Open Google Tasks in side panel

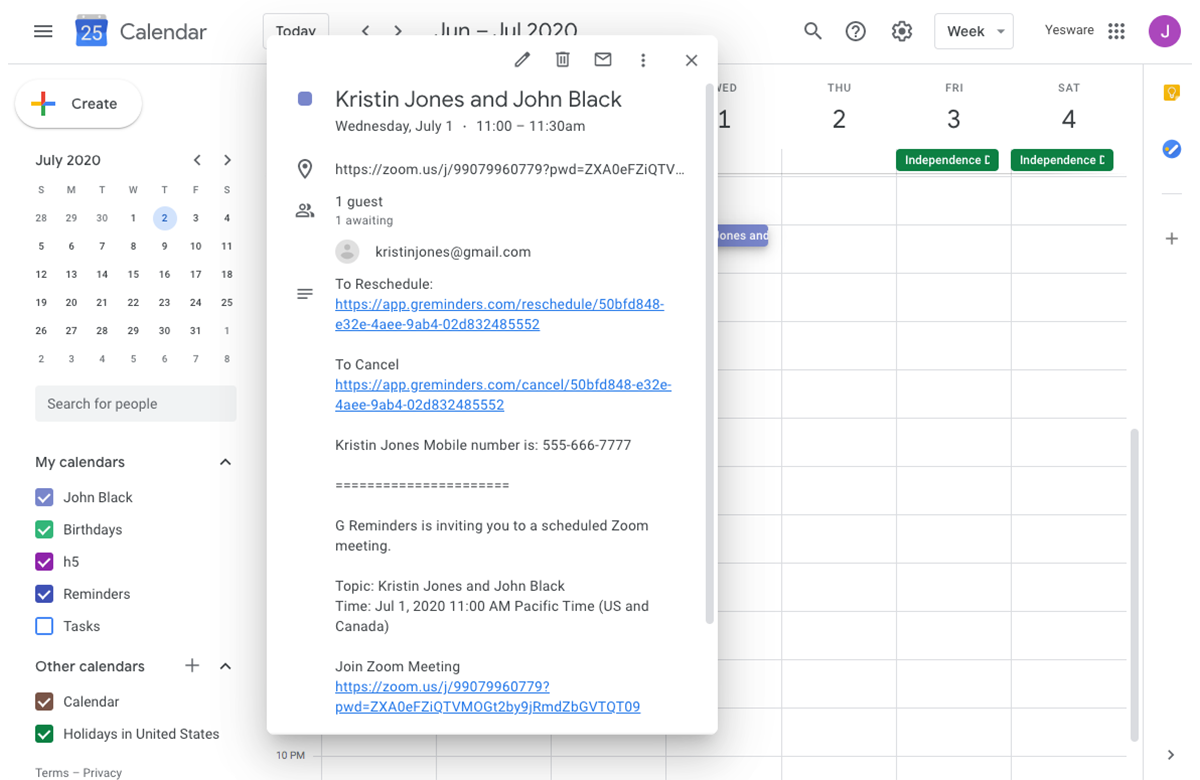[x=1172, y=149]
